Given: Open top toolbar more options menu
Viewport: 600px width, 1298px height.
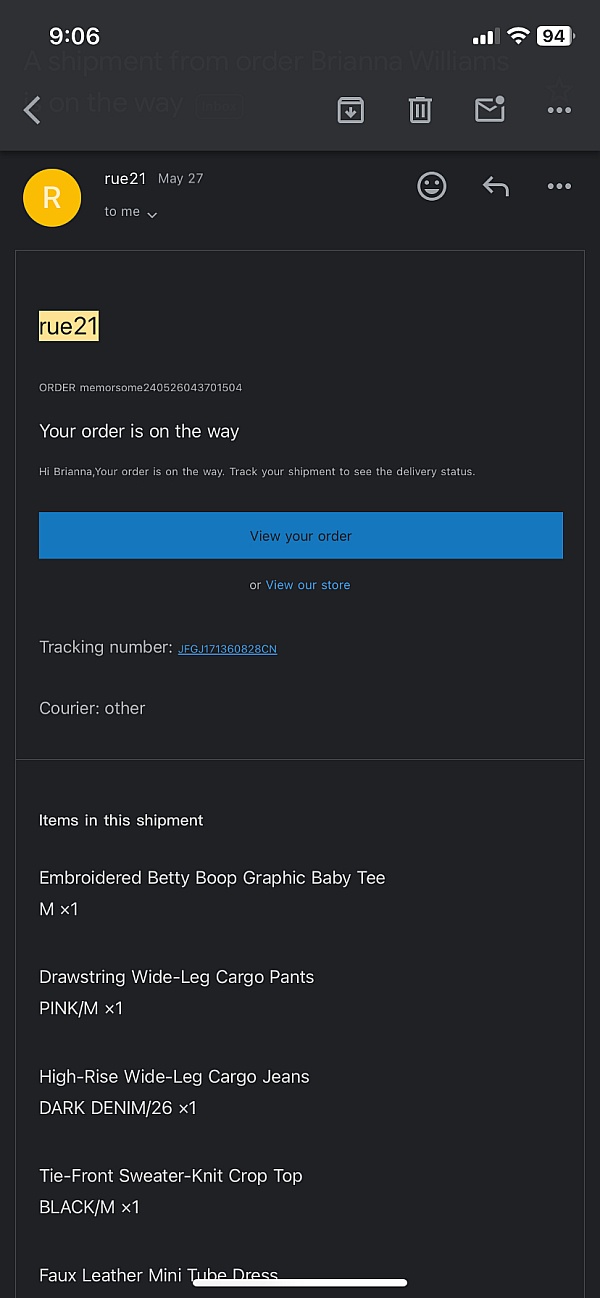Looking at the screenshot, I should 559,111.
